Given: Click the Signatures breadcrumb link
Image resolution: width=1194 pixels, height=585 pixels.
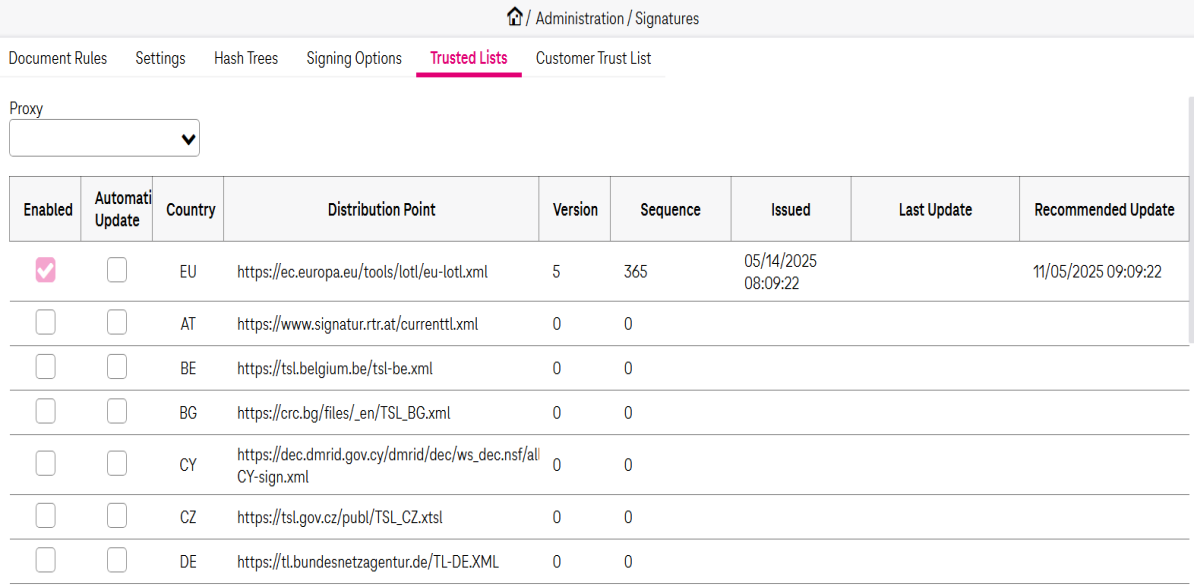Looking at the screenshot, I should point(666,18).
